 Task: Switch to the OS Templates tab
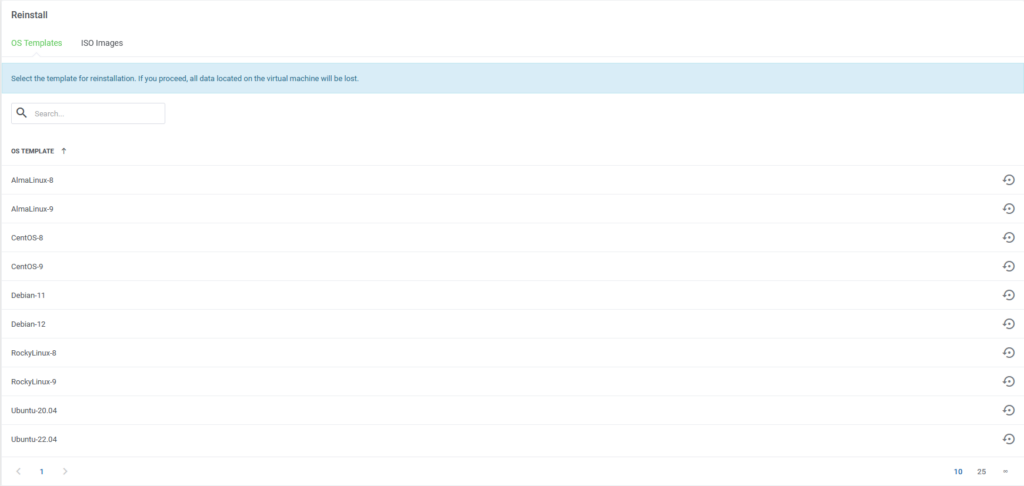[37, 43]
